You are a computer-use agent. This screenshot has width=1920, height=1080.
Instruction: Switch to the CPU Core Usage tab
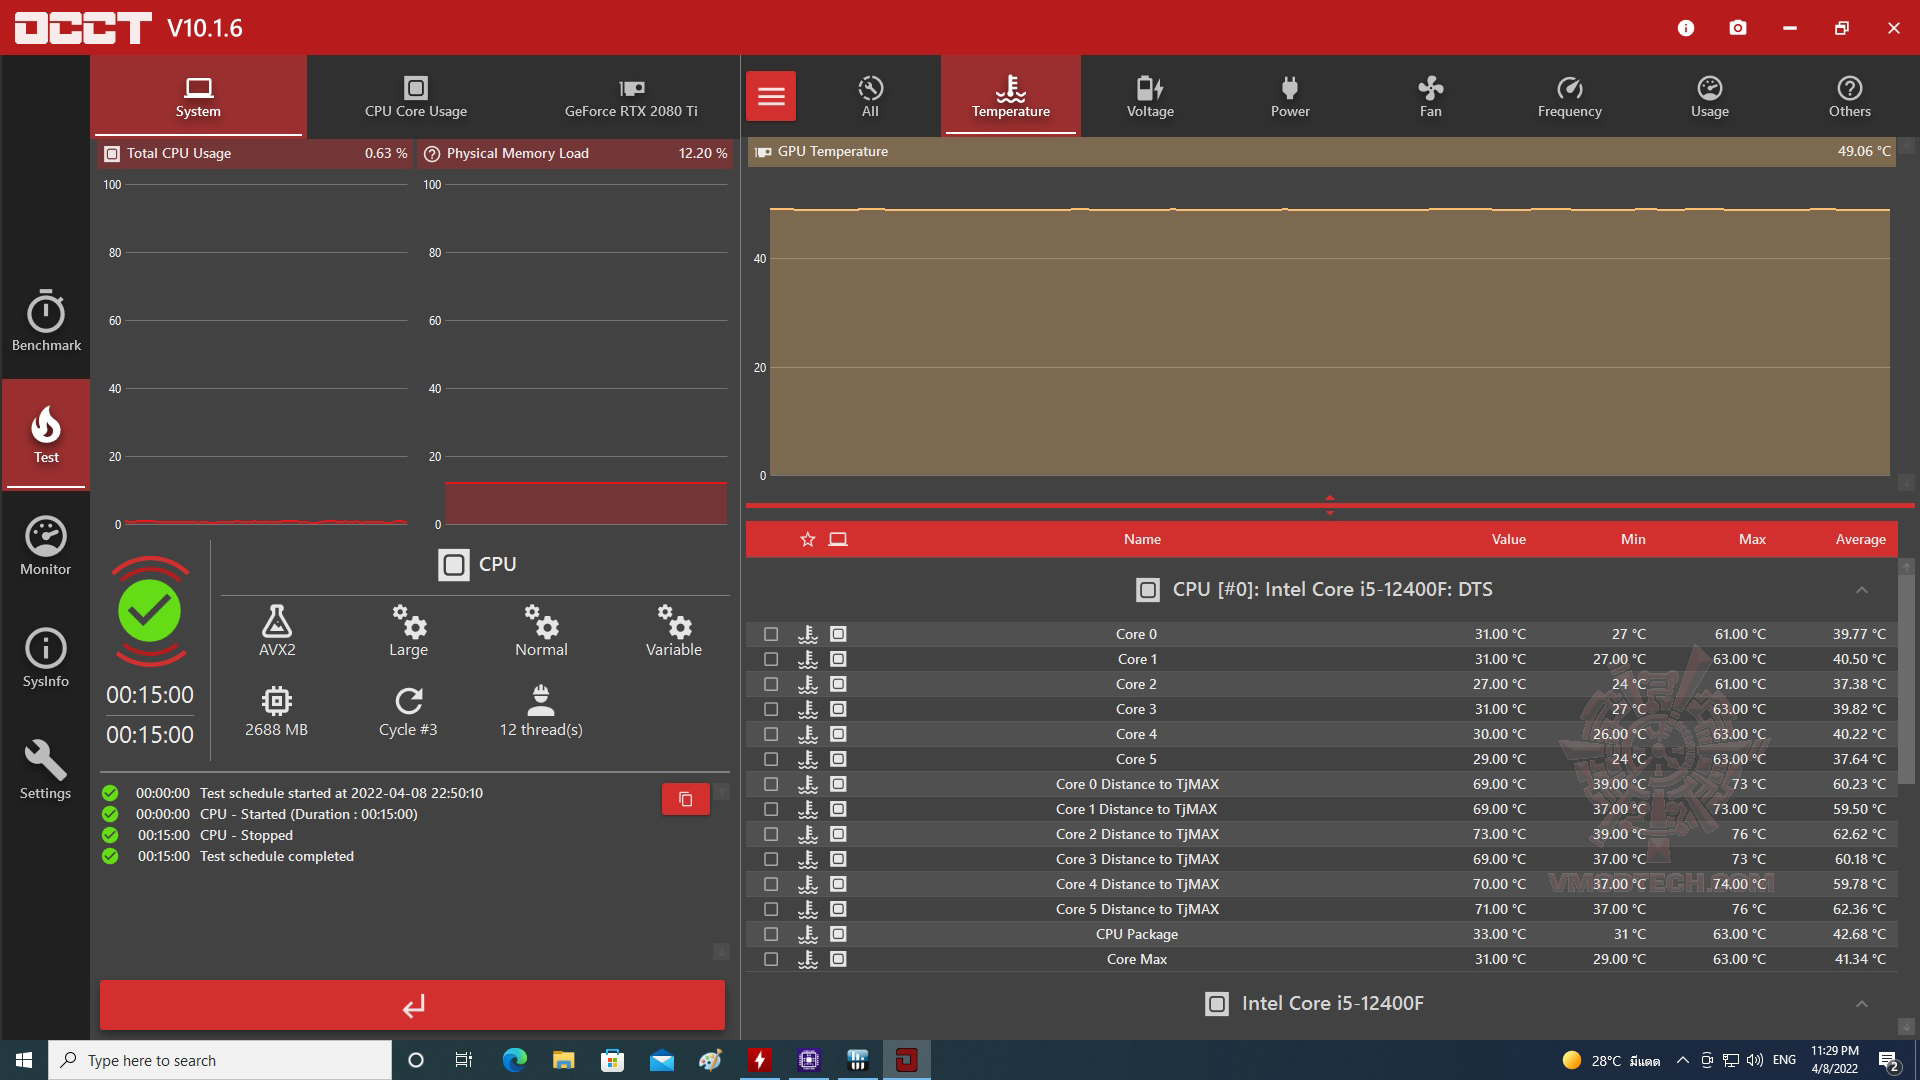click(416, 96)
